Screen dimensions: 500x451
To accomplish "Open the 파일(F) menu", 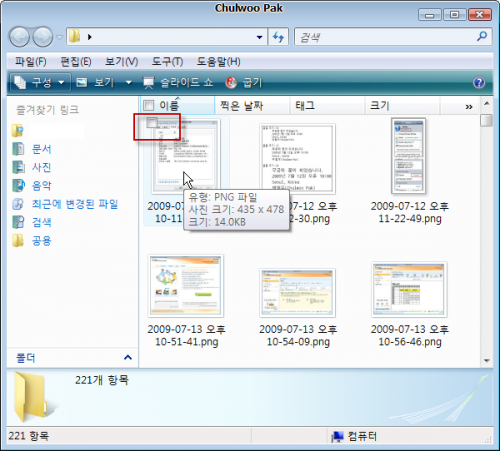I will (31, 62).
